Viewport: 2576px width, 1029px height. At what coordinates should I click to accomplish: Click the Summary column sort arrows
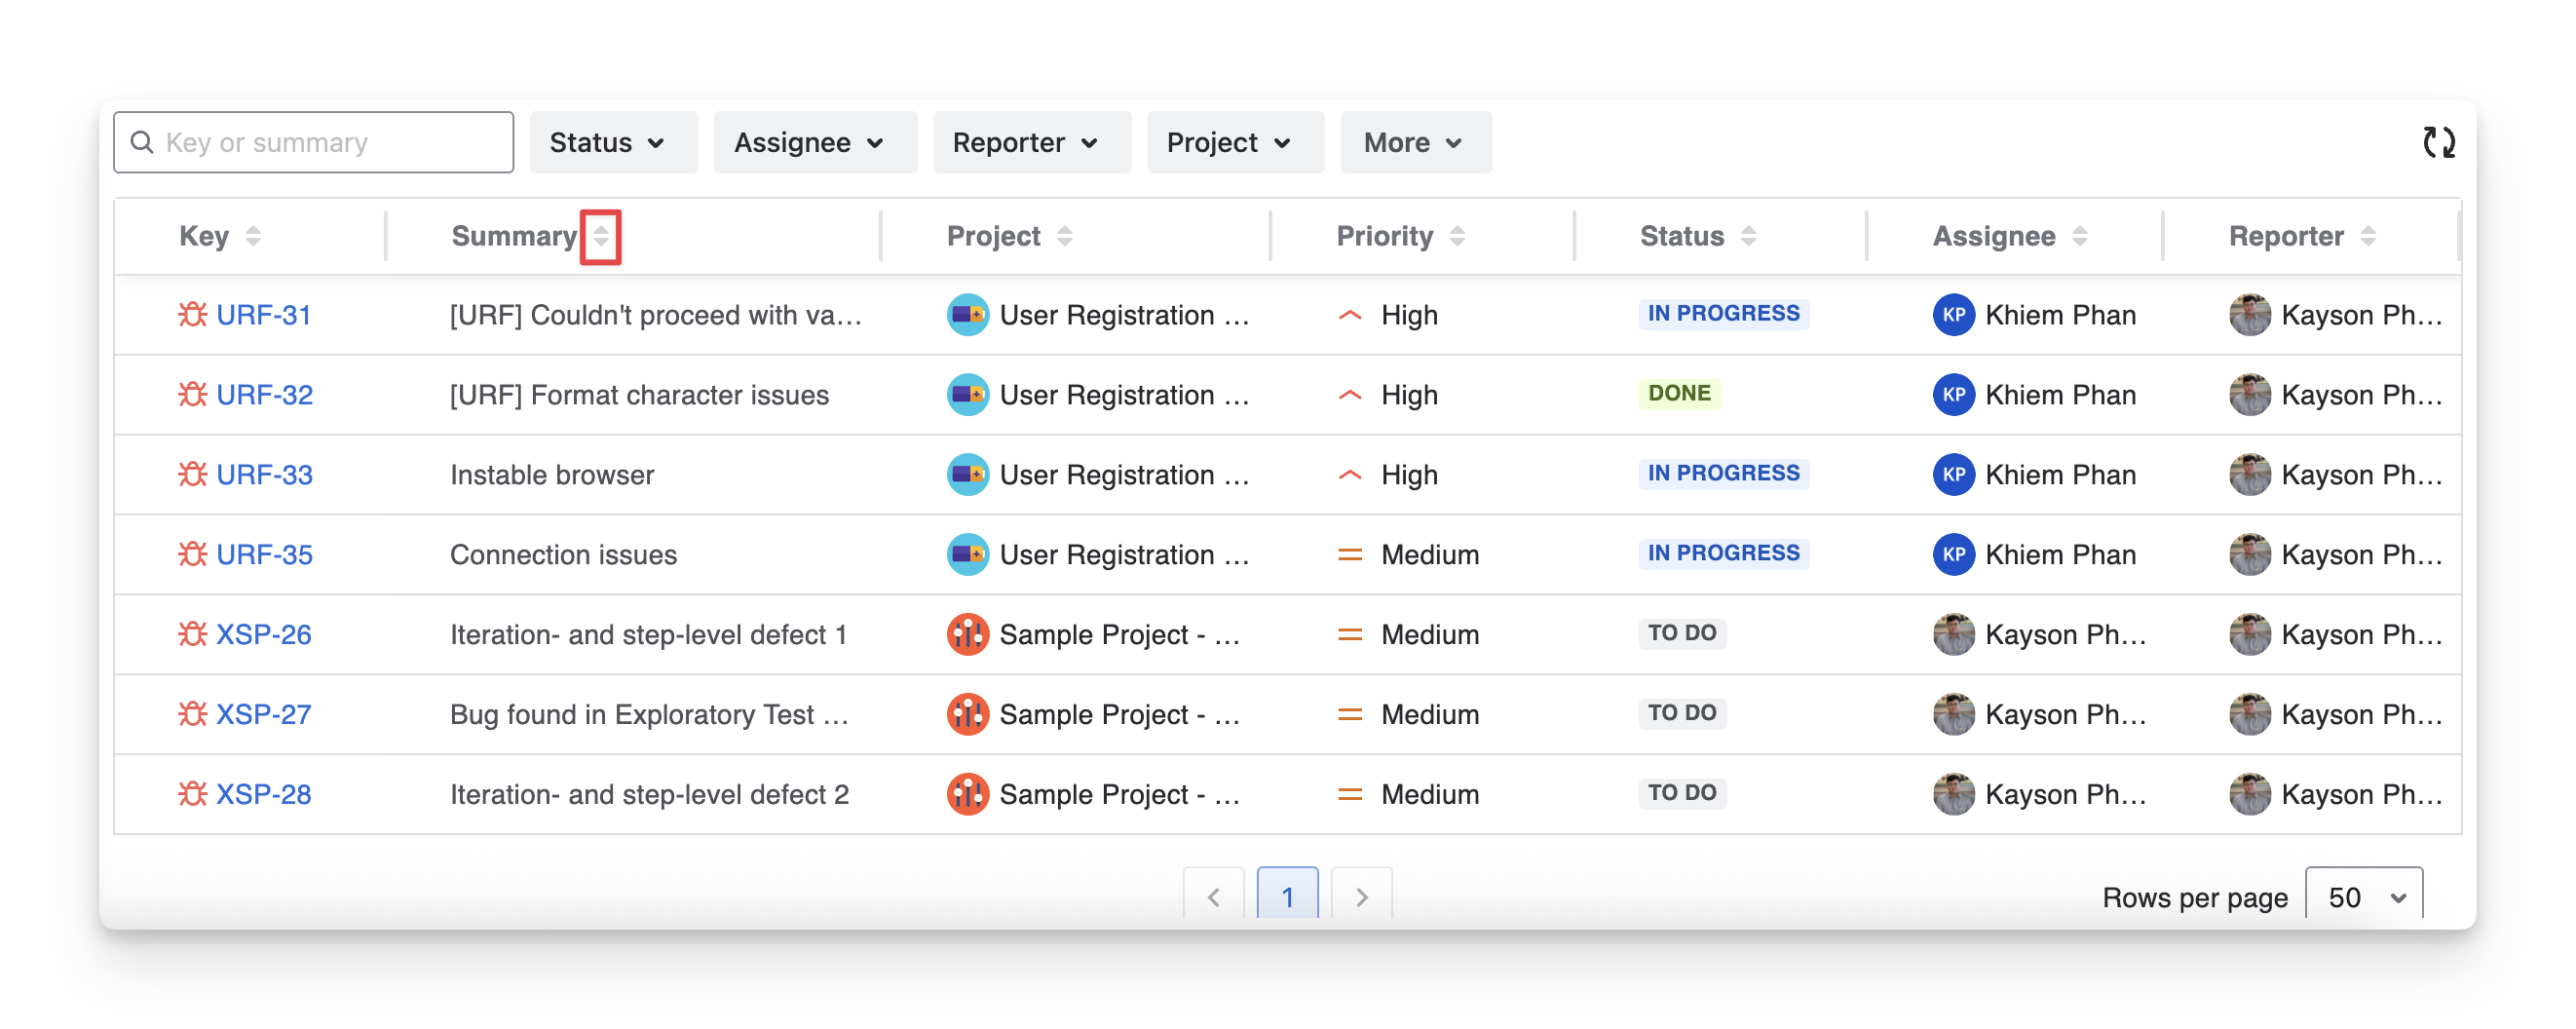point(600,237)
